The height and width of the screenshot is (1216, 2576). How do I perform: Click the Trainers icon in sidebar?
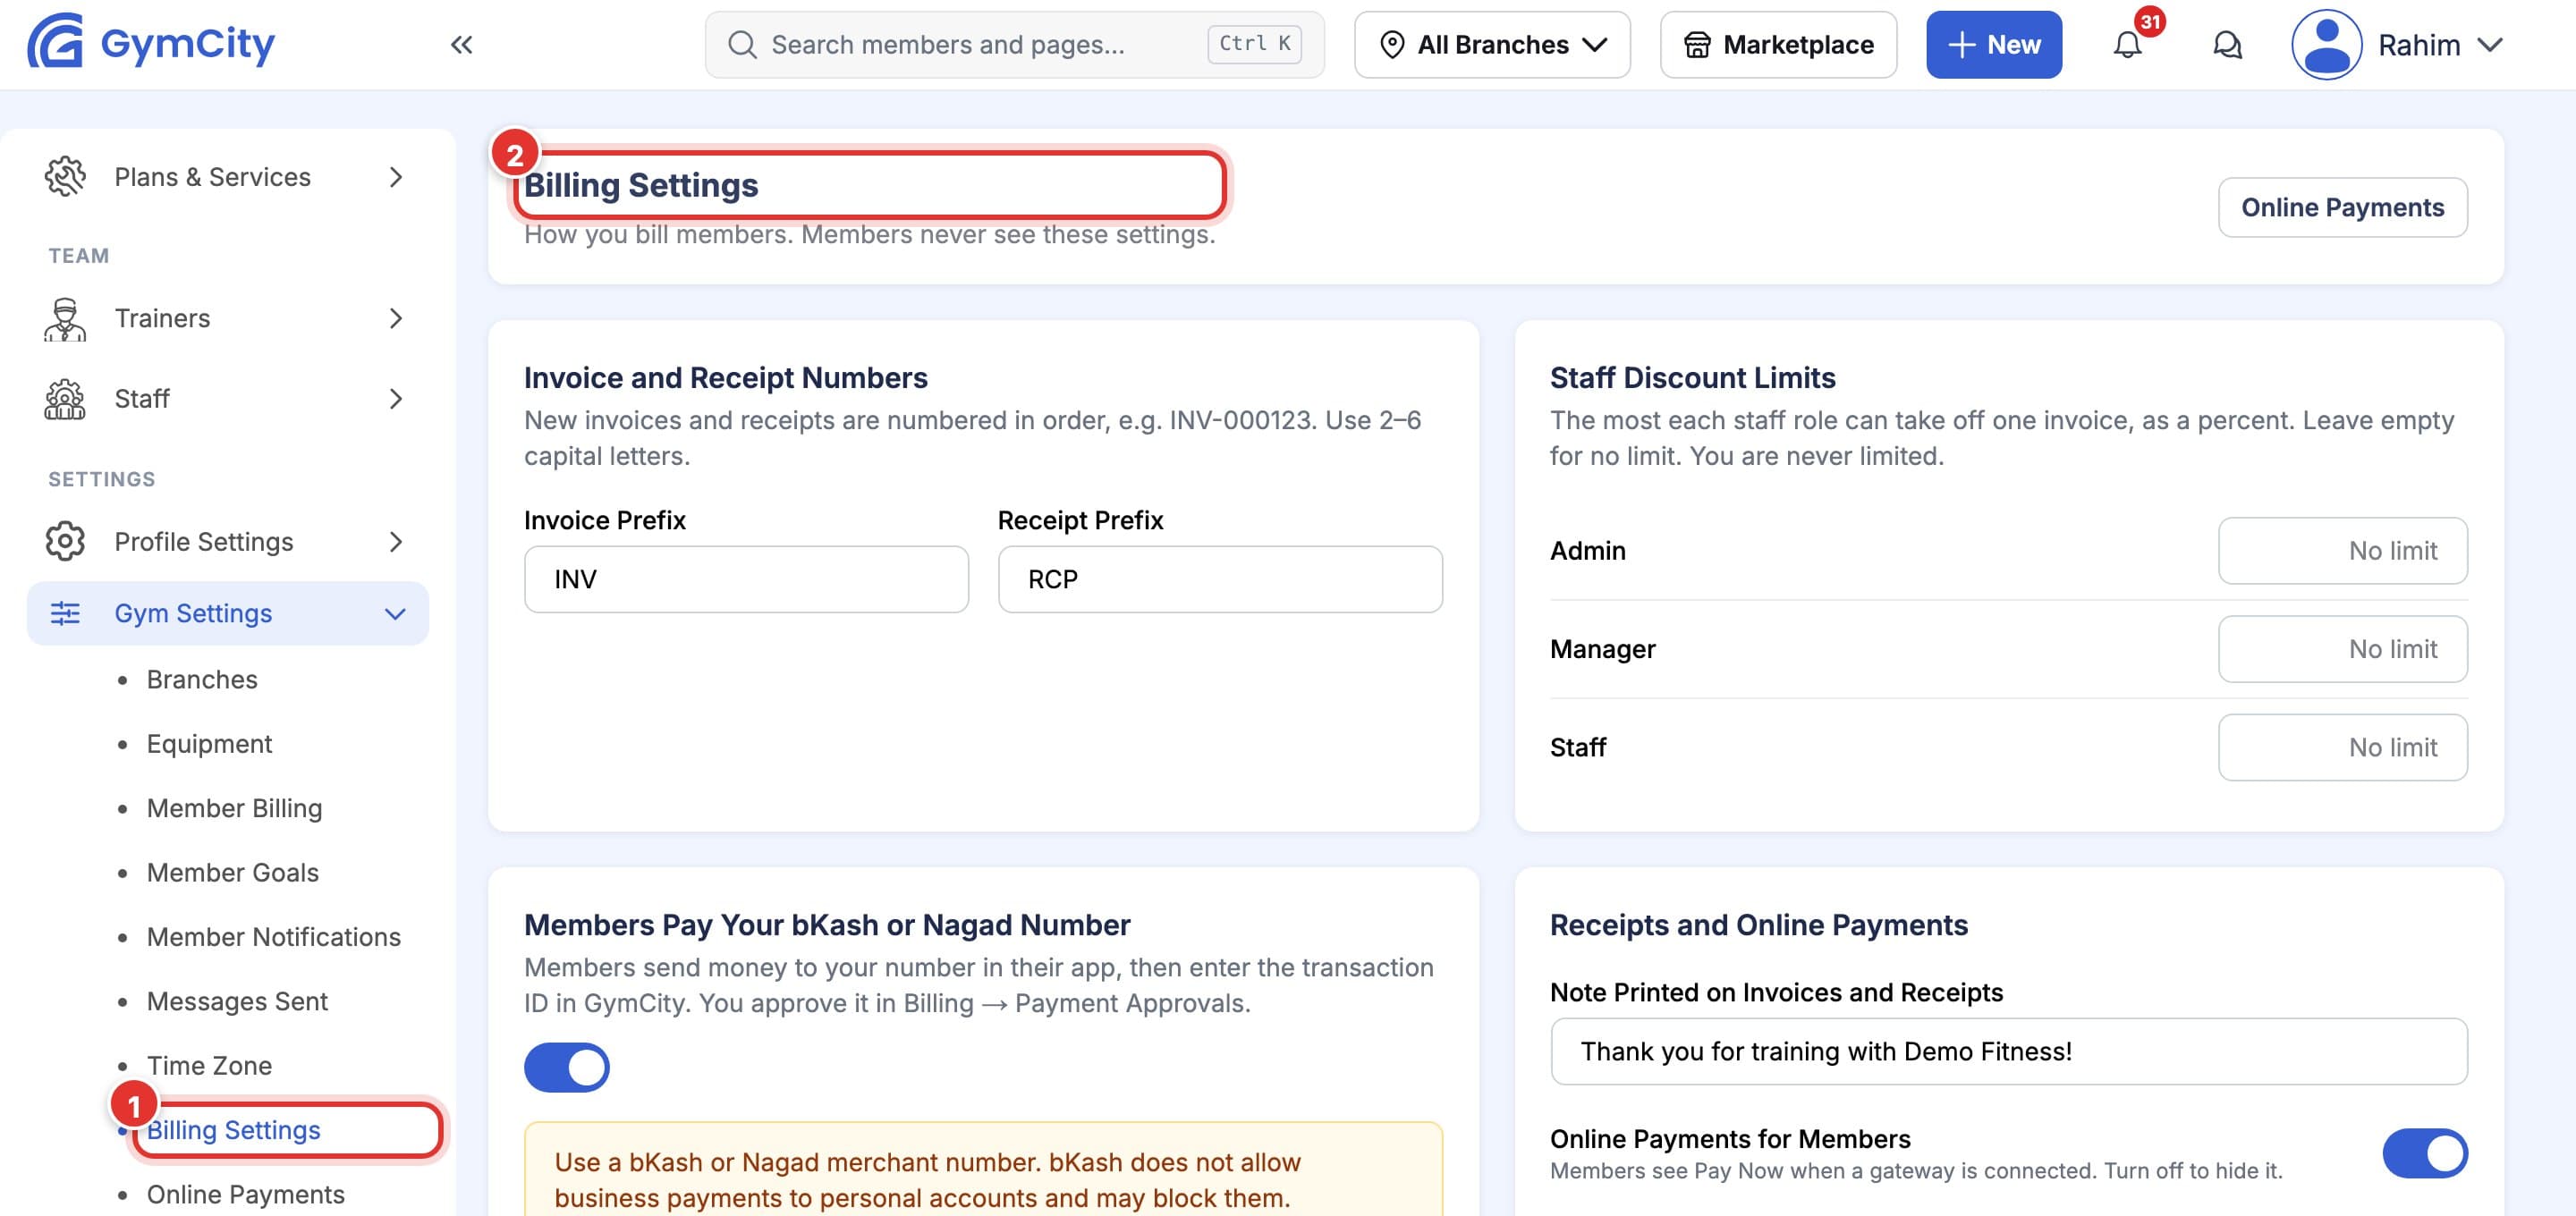pos(65,318)
